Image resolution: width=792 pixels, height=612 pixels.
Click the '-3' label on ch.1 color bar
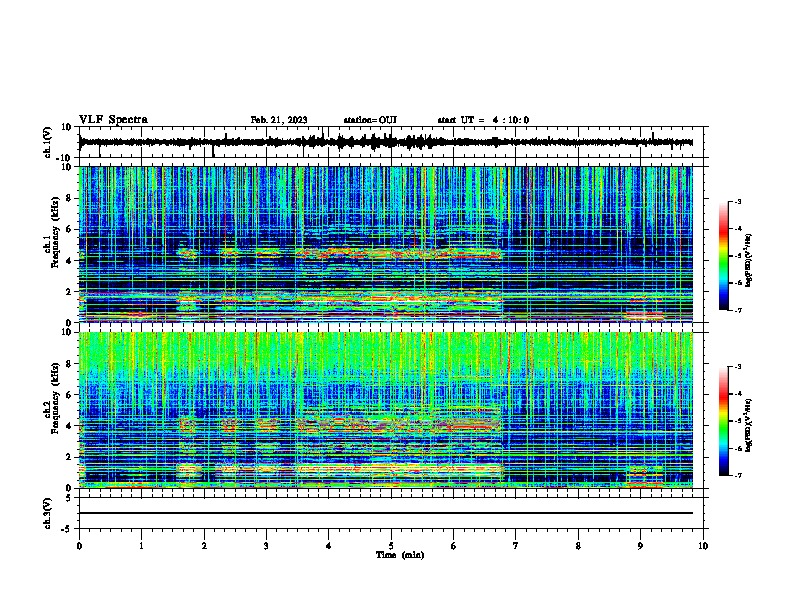(736, 202)
